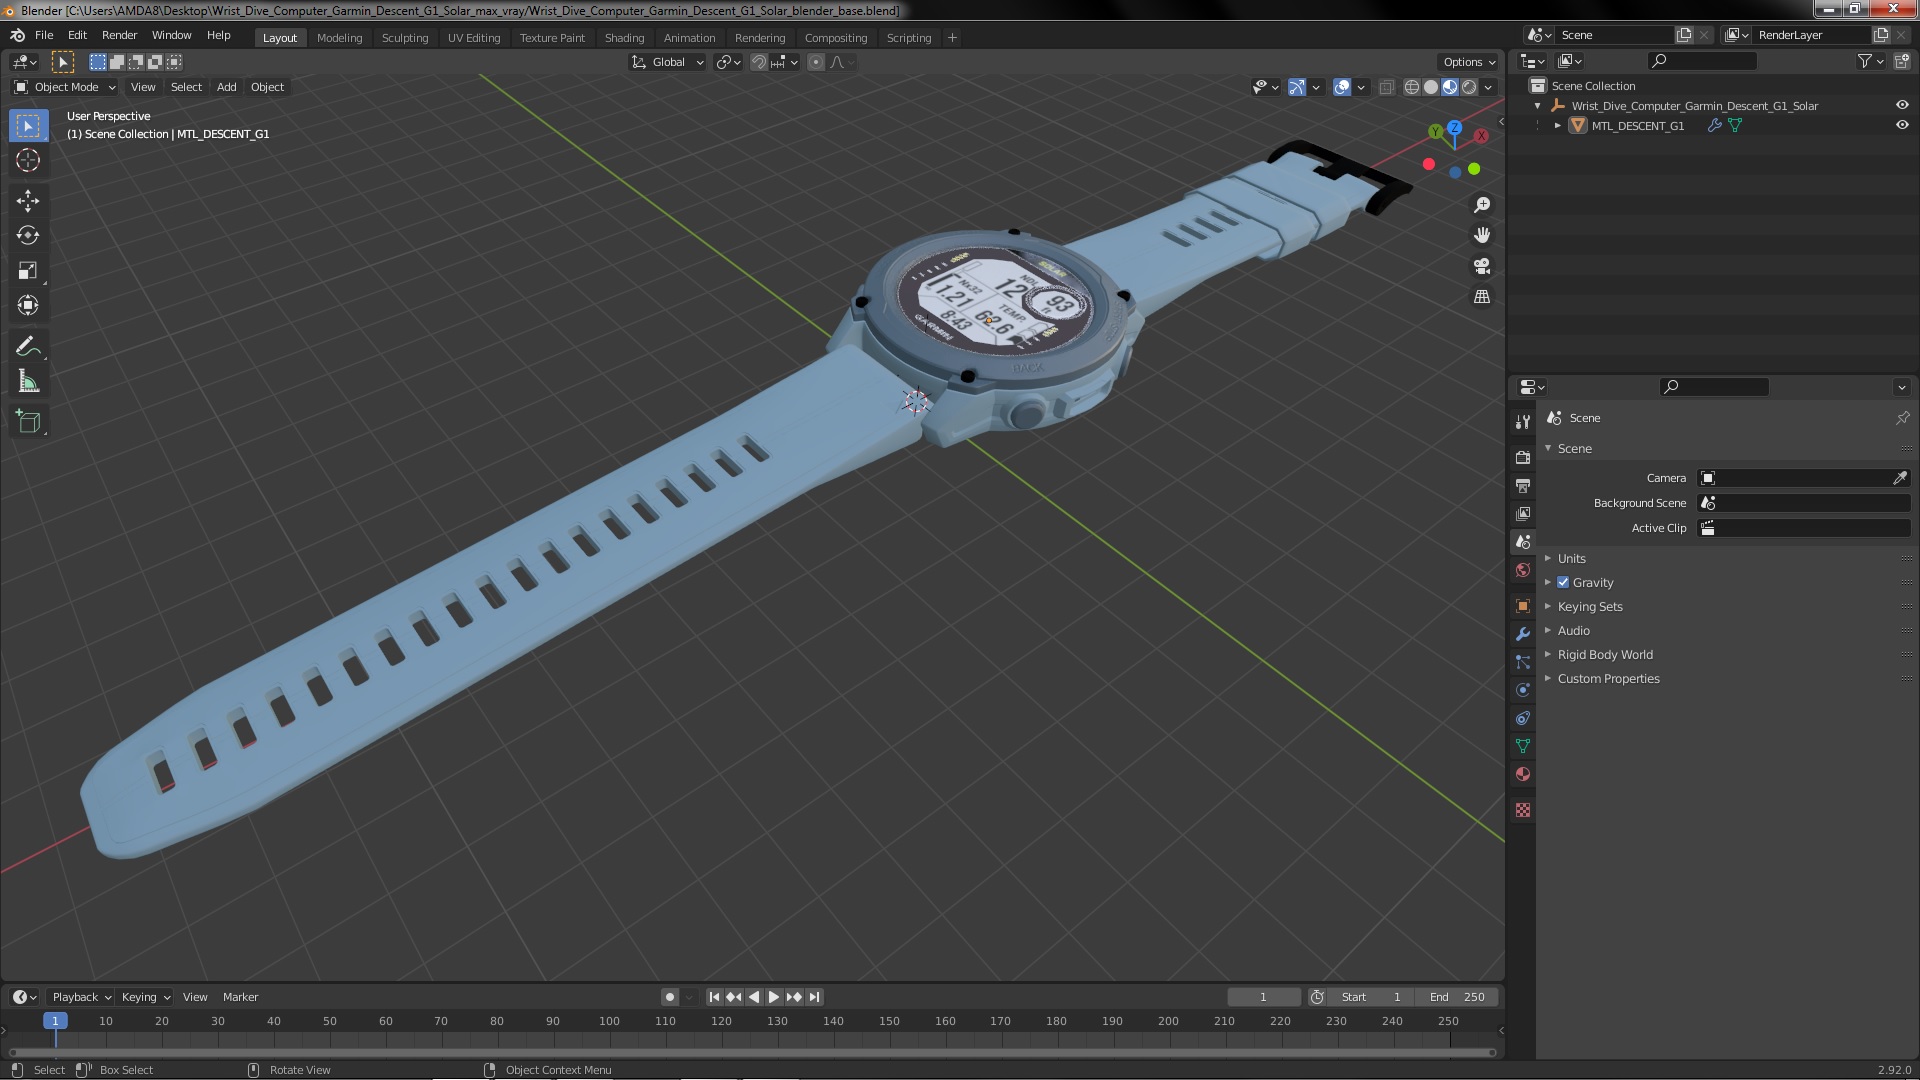The width and height of the screenshot is (1920, 1080).
Task: Open Material properties tab
Action: [x=1523, y=774]
